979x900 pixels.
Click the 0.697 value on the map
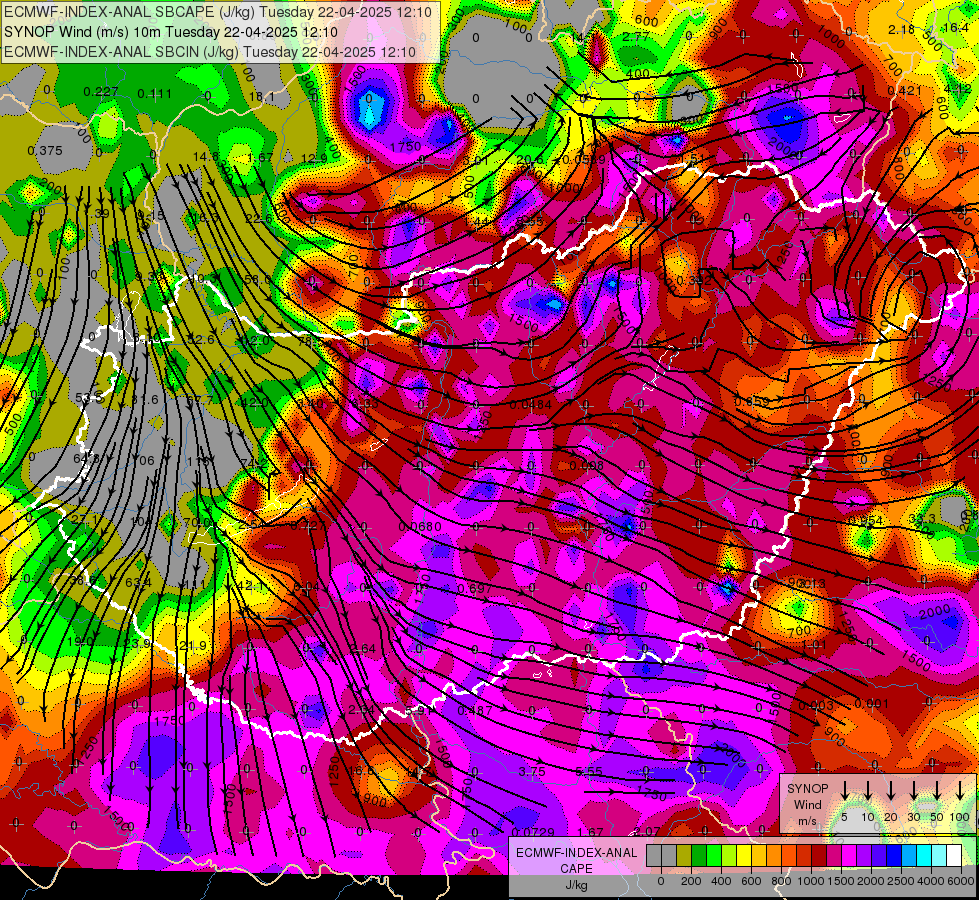click(475, 588)
